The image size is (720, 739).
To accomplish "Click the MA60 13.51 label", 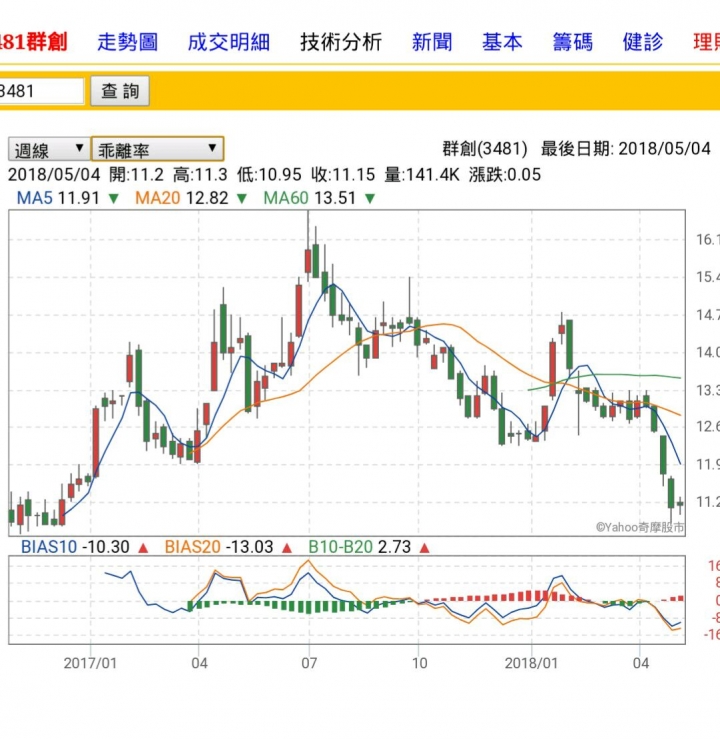I will (310, 198).
